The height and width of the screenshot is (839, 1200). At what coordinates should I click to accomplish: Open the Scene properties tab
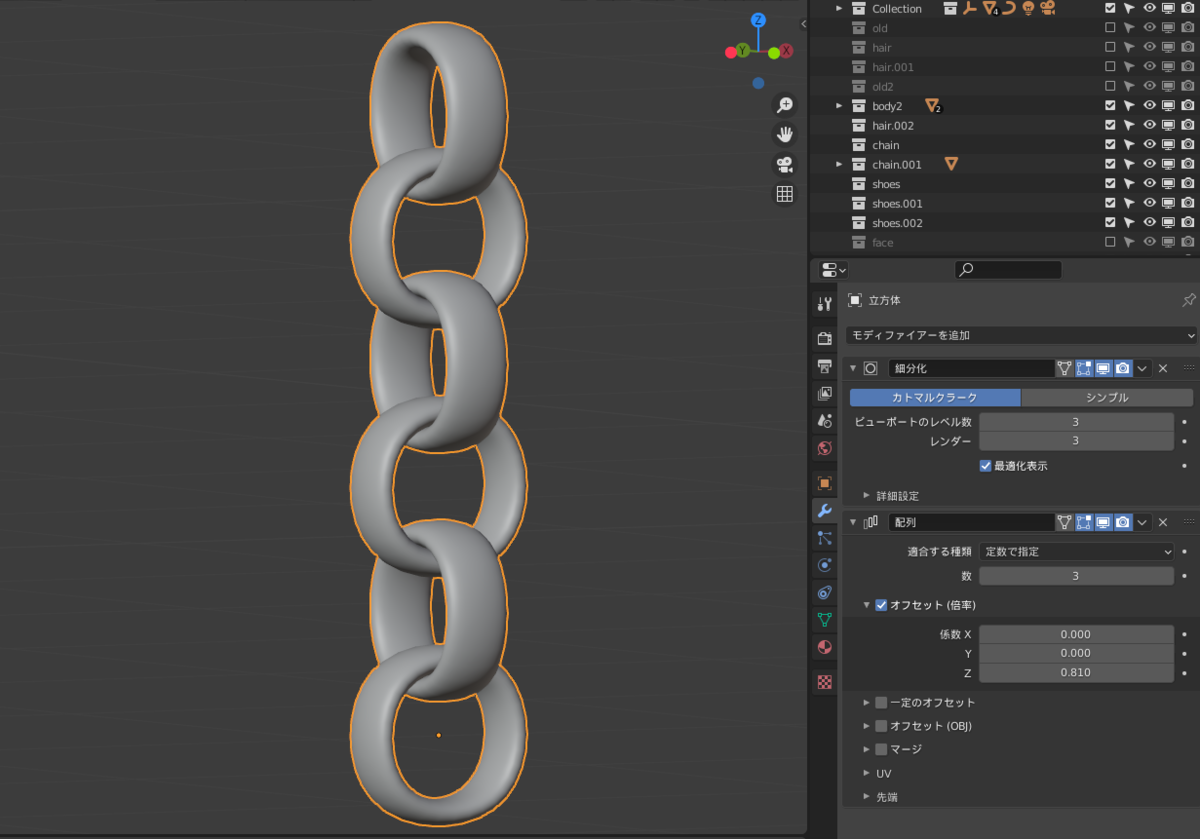click(x=824, y=421)
